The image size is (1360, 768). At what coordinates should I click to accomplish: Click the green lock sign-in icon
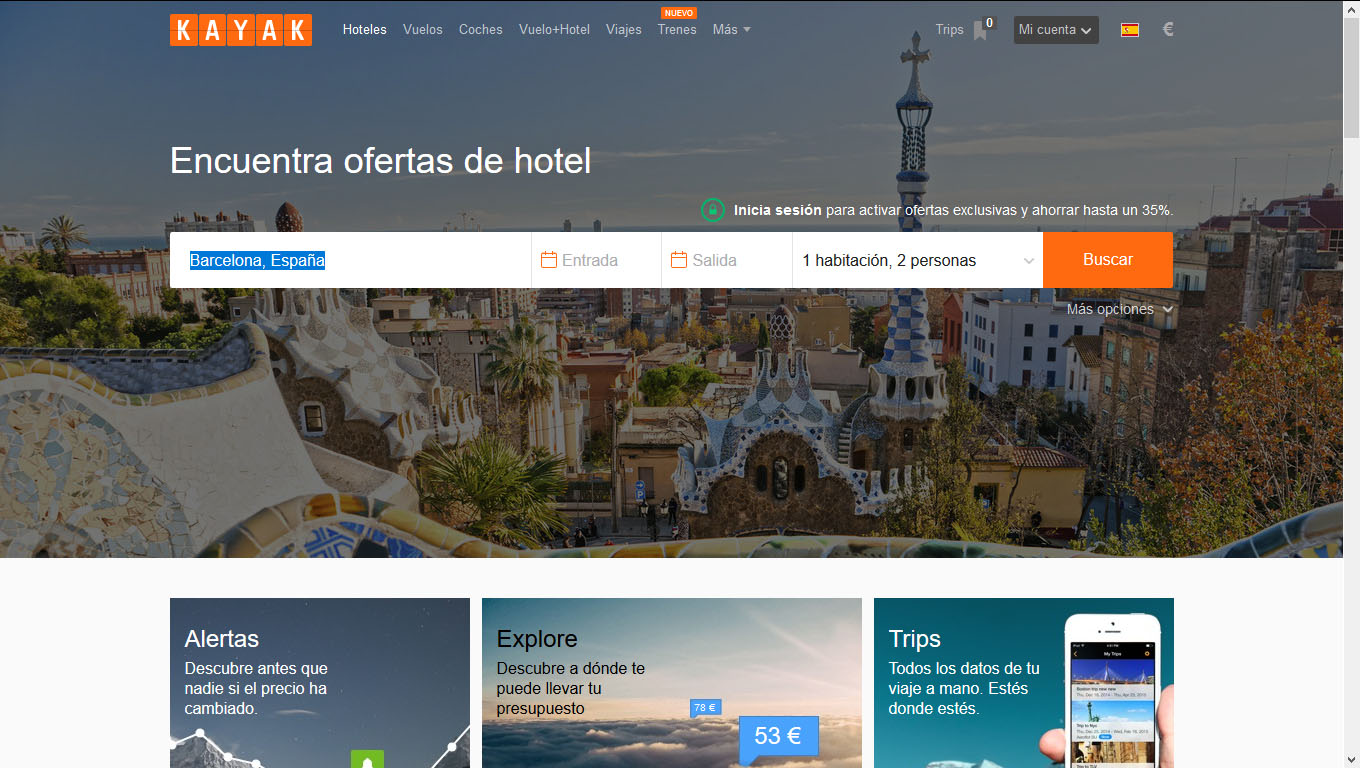pyautogui.click(x=713, y=210)
